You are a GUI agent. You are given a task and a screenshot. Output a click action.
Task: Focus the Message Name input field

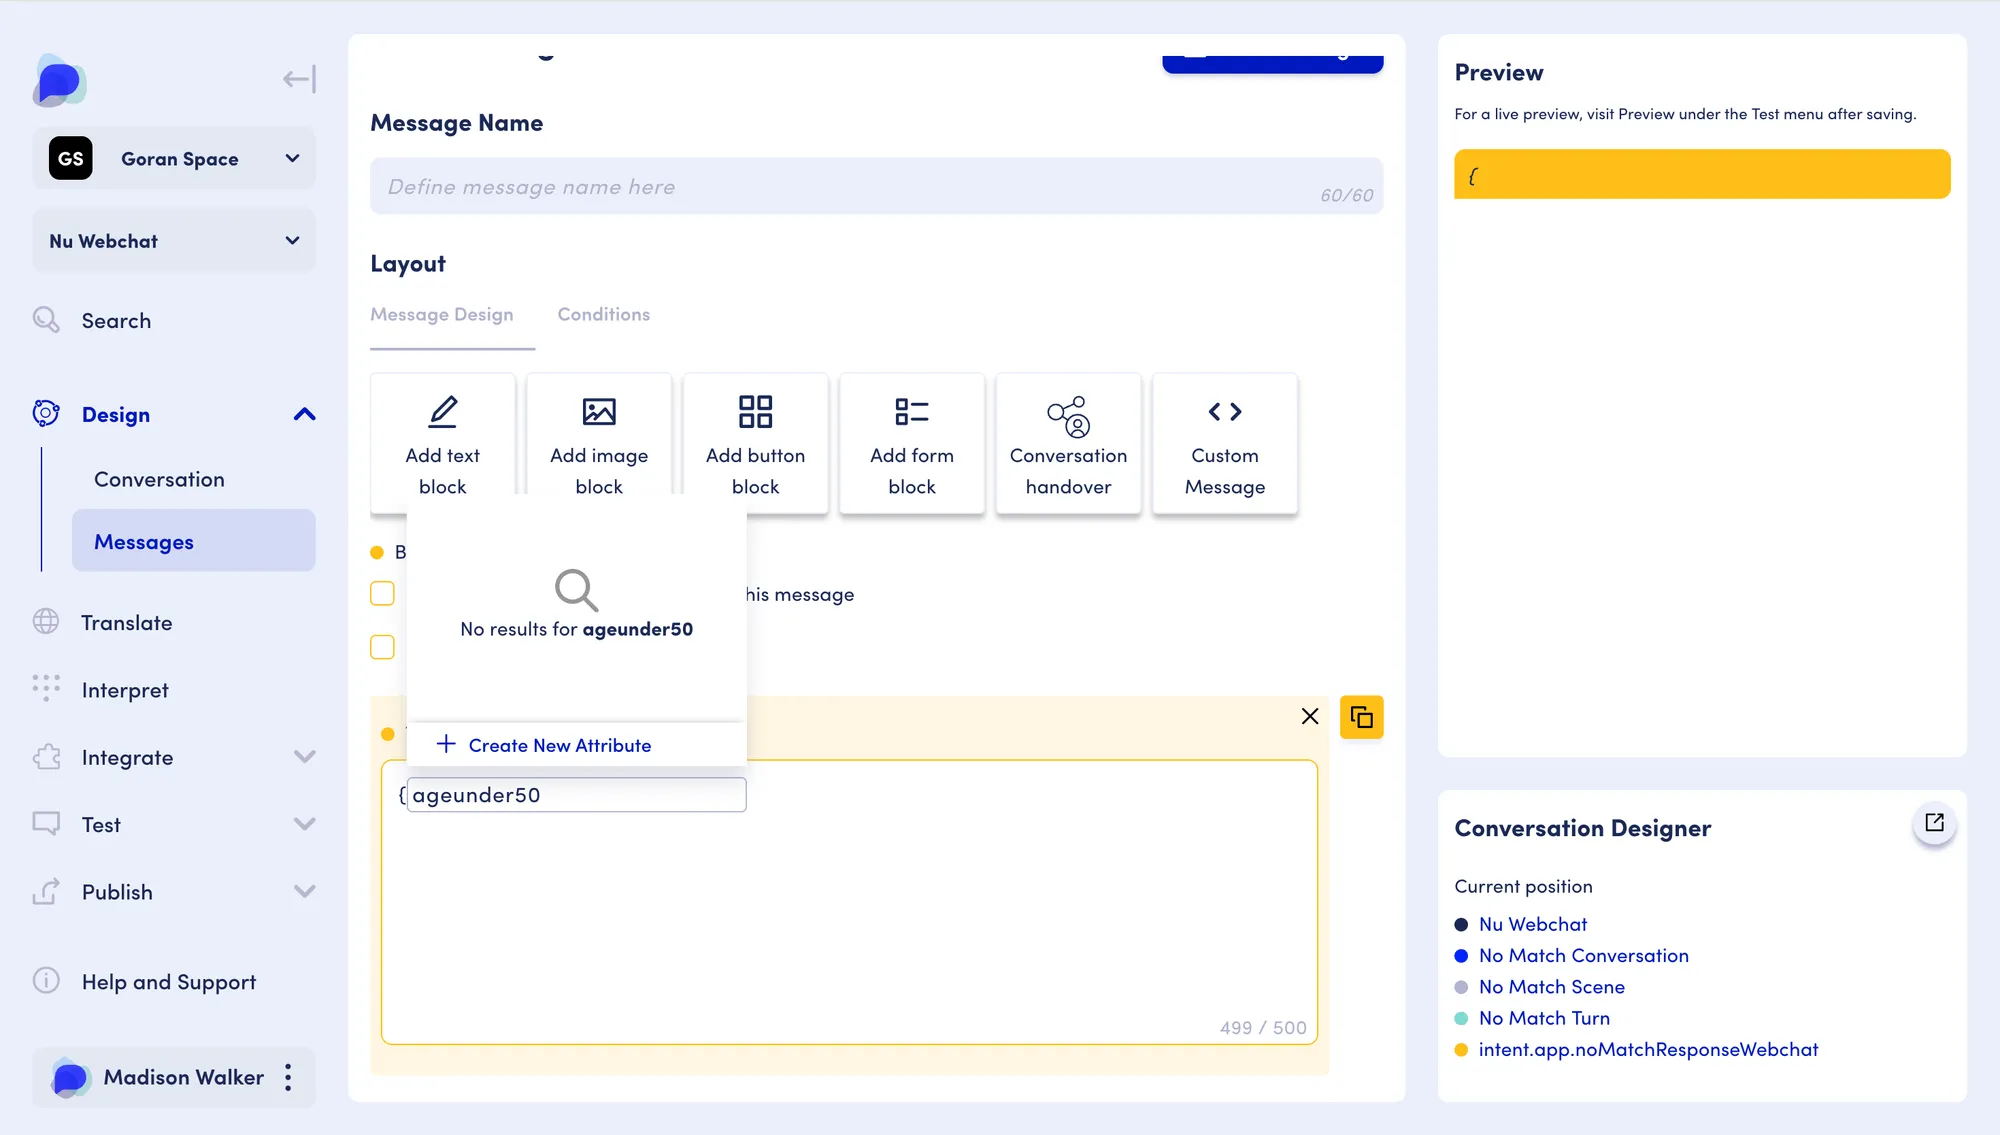pyautogui.click(x=876, y=186)
